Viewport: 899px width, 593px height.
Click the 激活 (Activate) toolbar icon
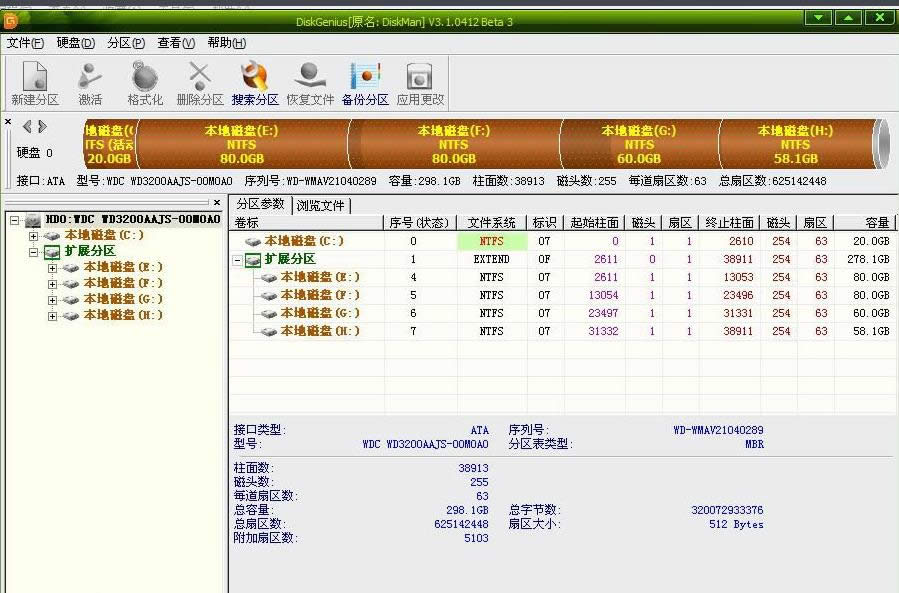tap(88, 80)
